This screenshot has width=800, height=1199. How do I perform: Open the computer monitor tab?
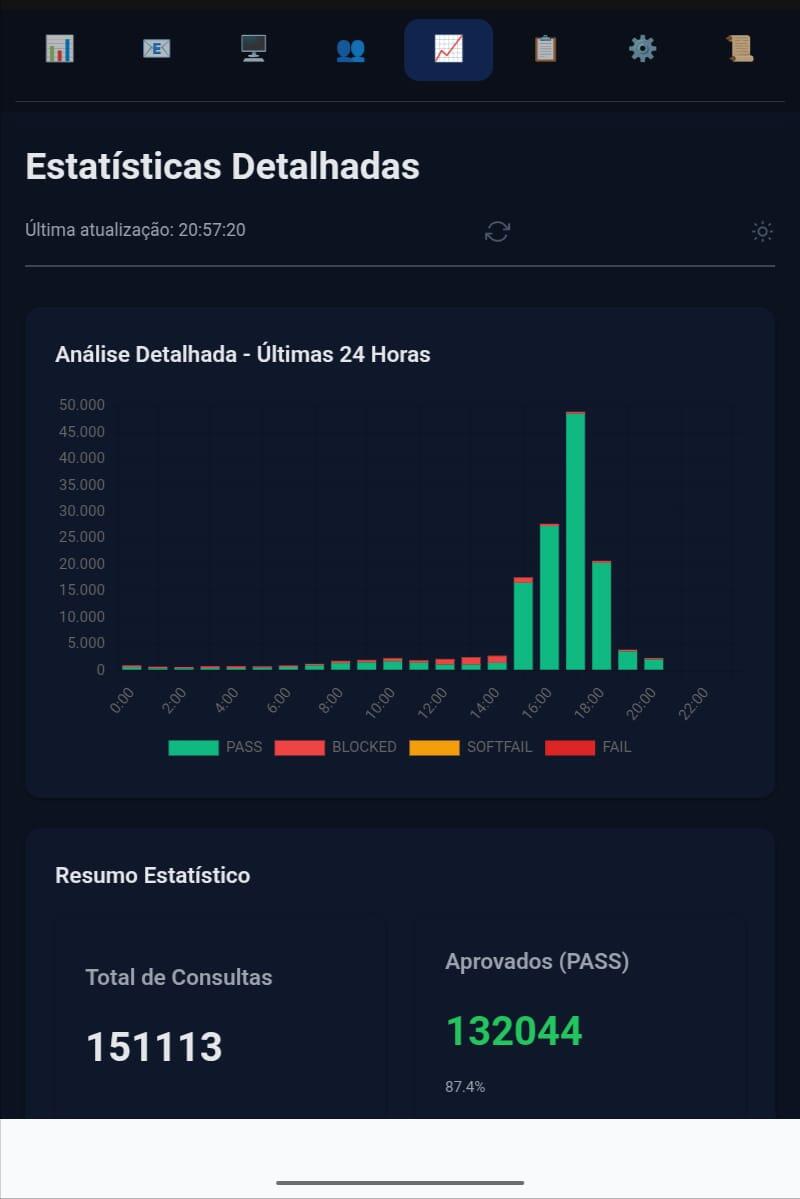coord(254,49)
